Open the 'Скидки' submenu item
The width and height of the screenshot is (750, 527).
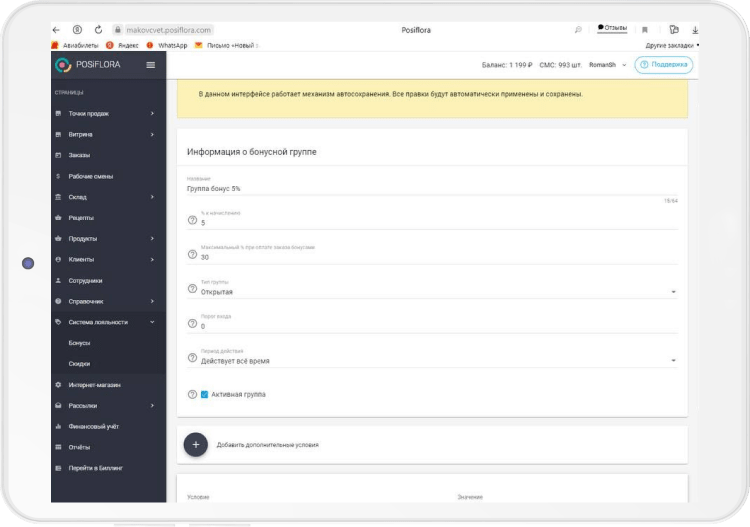pos(79,363)
